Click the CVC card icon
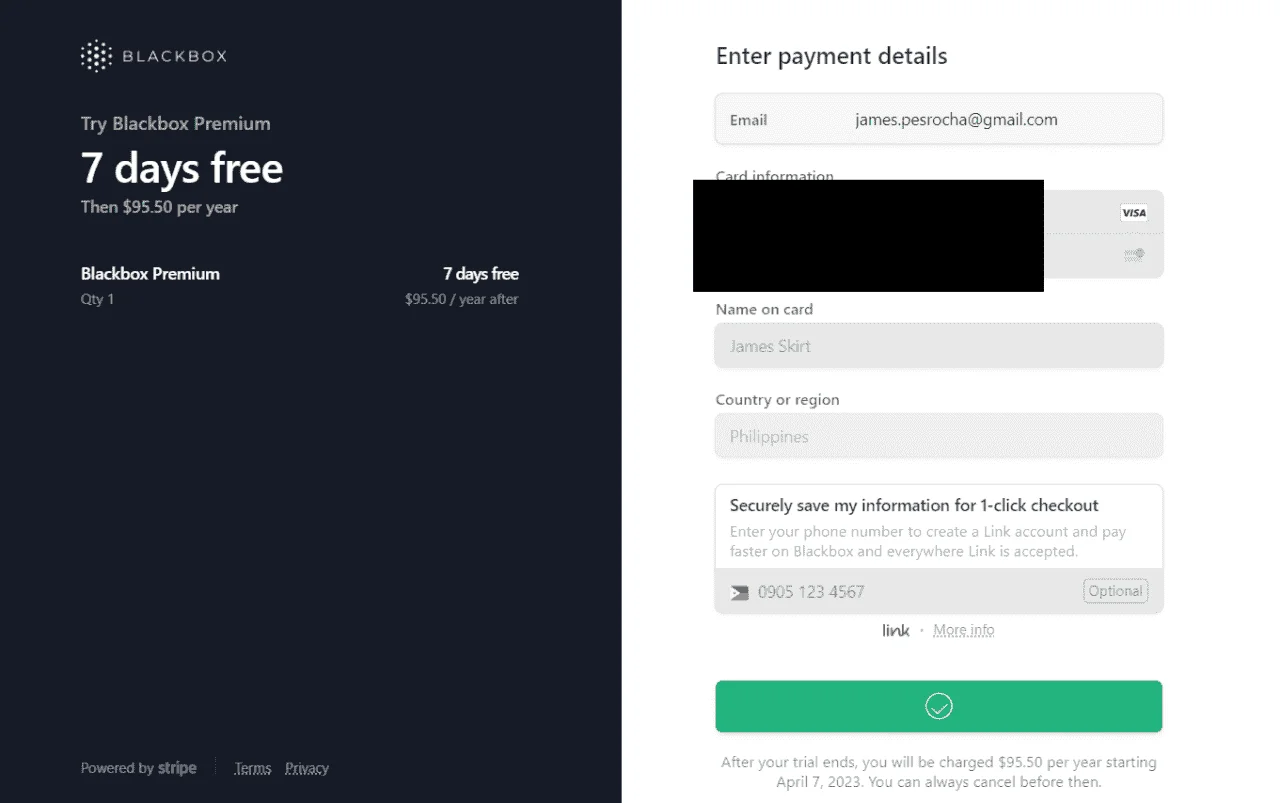 1133,255
